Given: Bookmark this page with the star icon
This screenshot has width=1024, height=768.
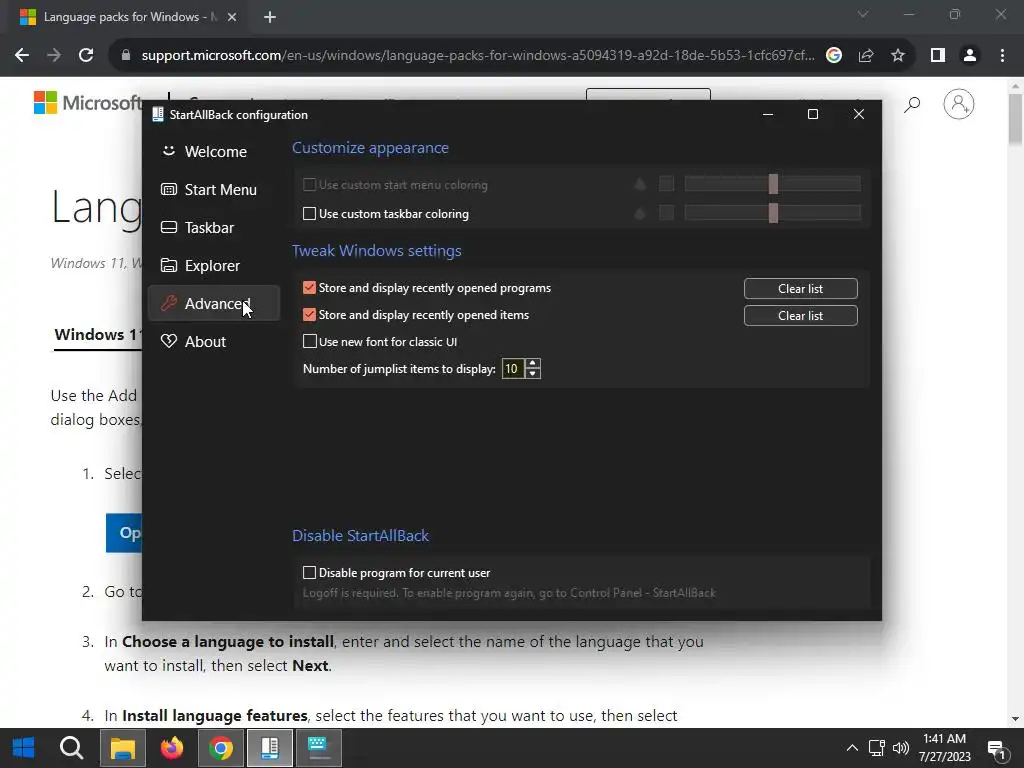Looking at the screenshot, I should point(898,56).
